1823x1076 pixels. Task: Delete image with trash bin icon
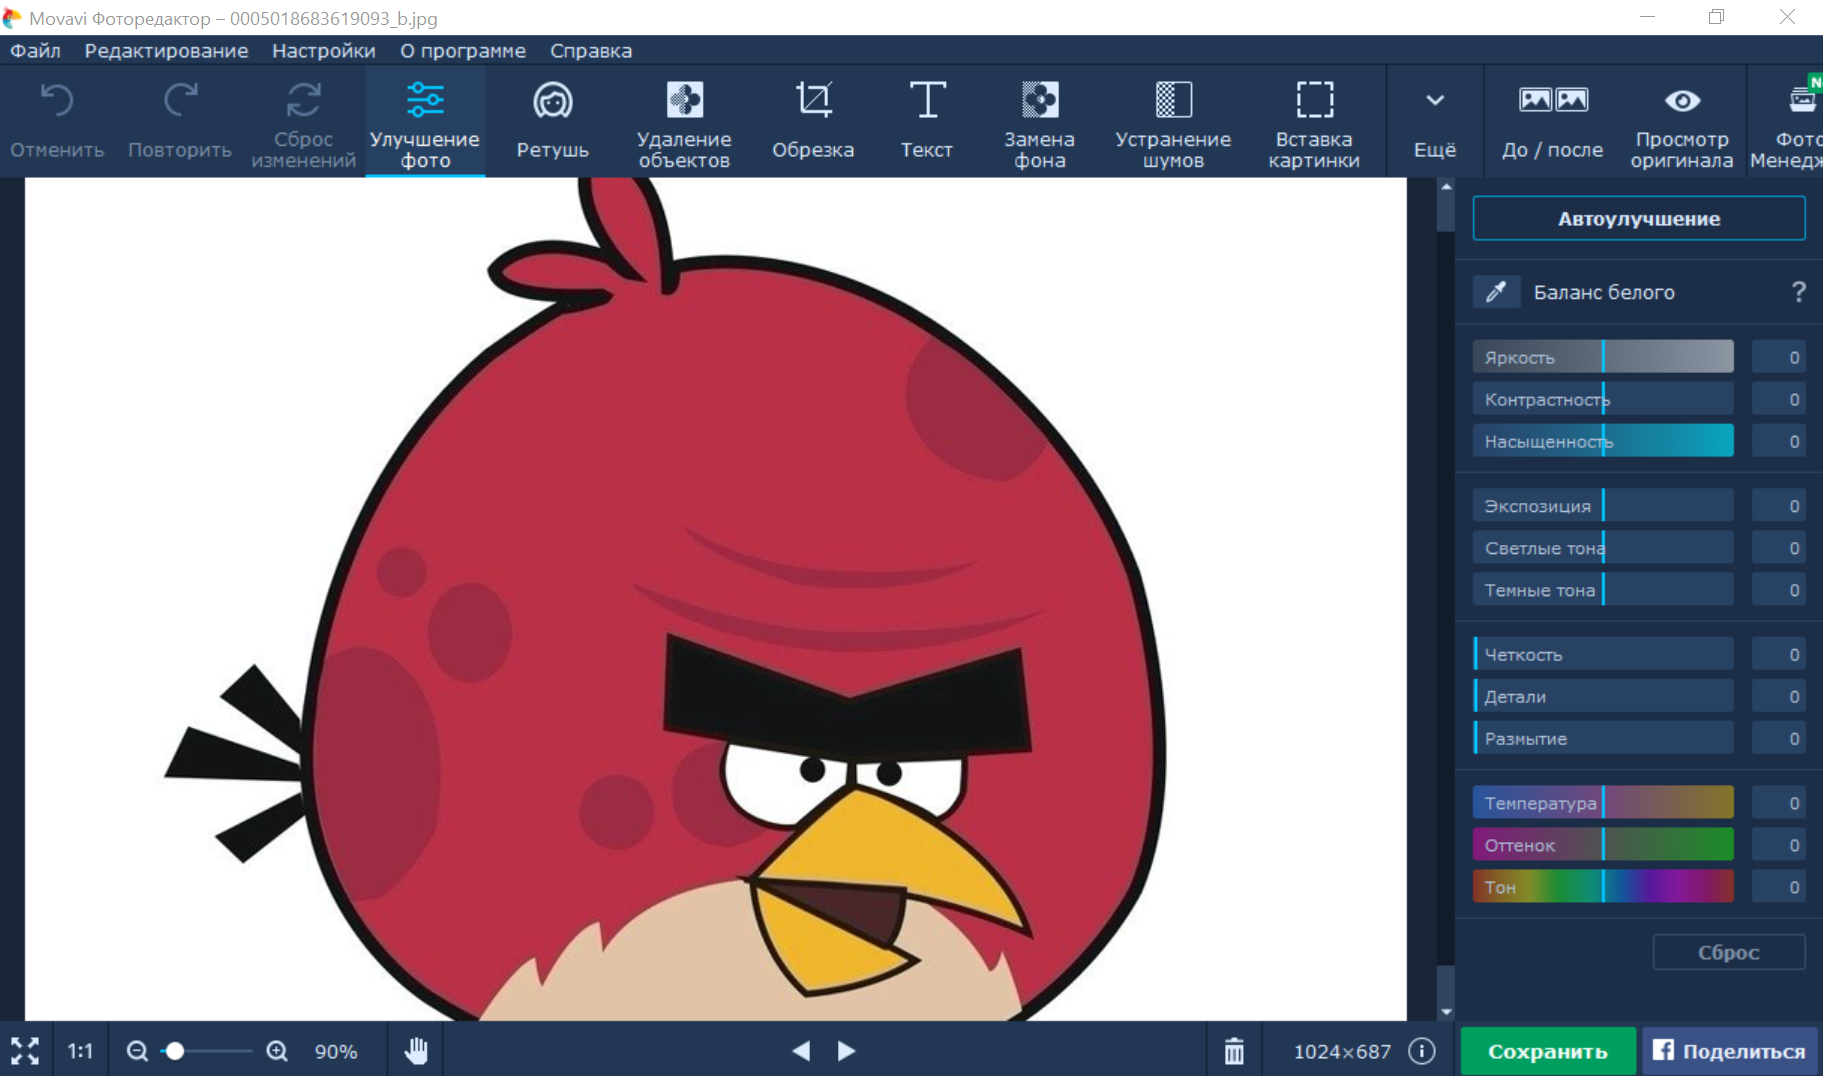point(1234,1051)
